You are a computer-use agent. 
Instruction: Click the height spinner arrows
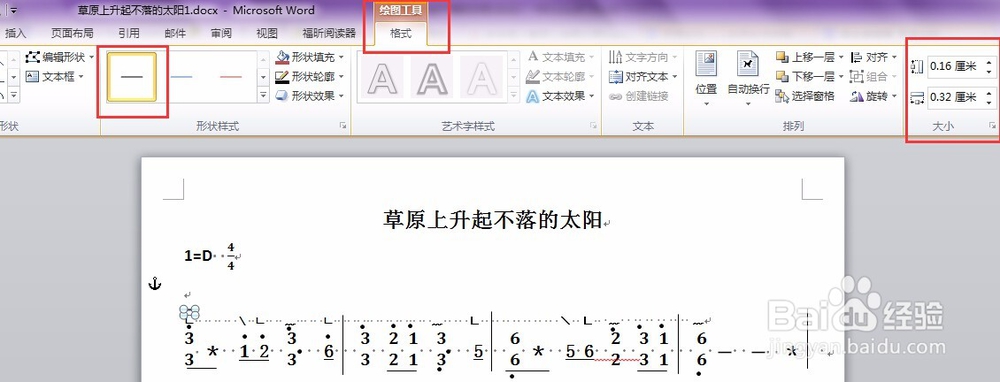click(x=989, y=66)
